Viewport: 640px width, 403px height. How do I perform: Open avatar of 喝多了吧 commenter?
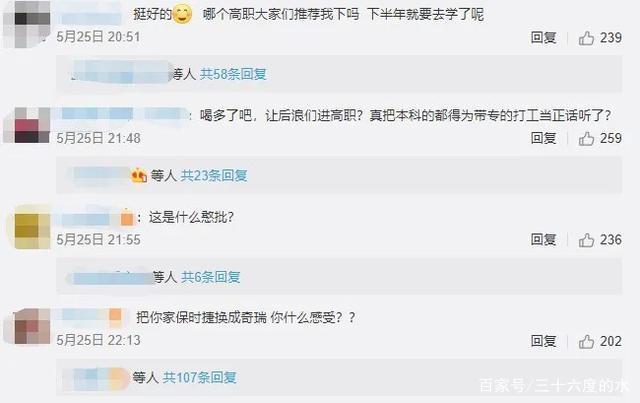27,125
